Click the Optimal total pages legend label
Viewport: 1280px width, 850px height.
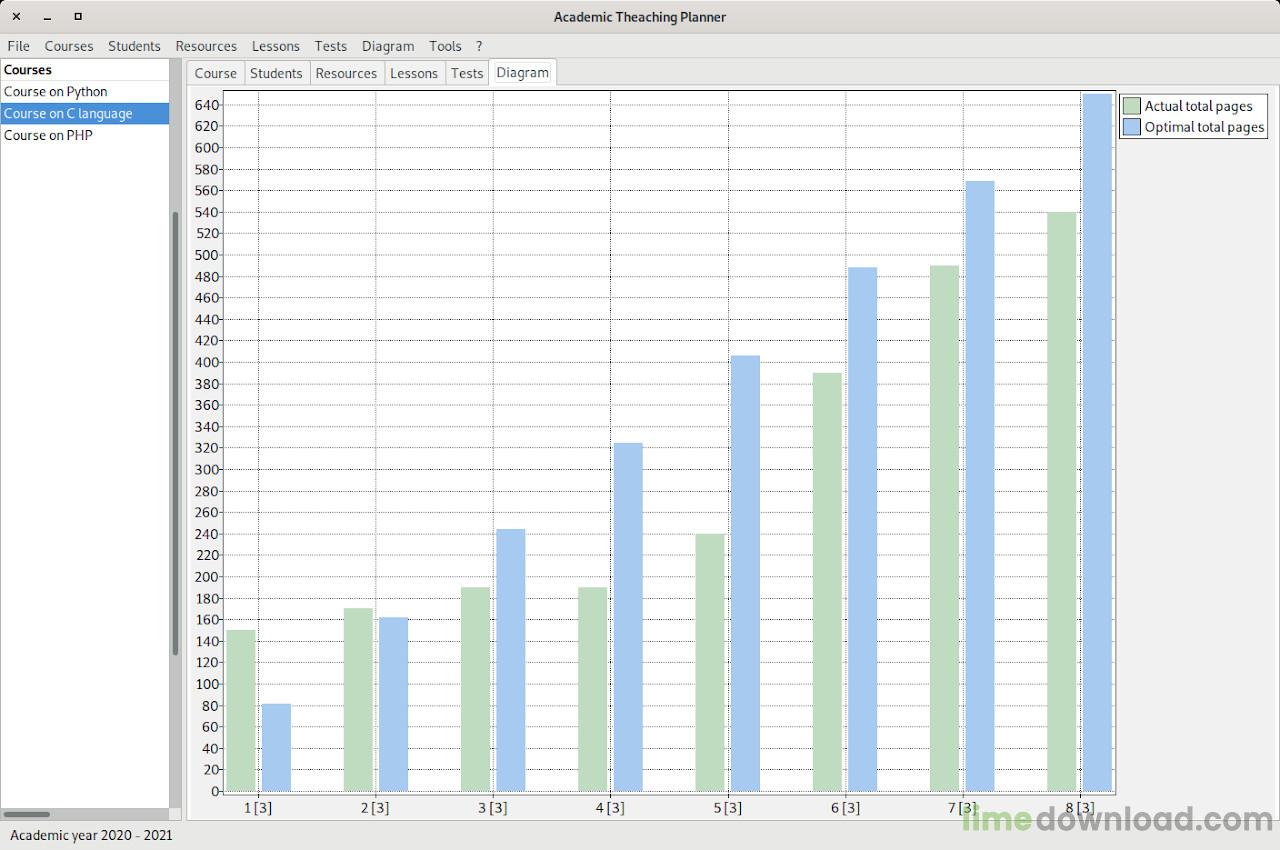coord(1204,127)
